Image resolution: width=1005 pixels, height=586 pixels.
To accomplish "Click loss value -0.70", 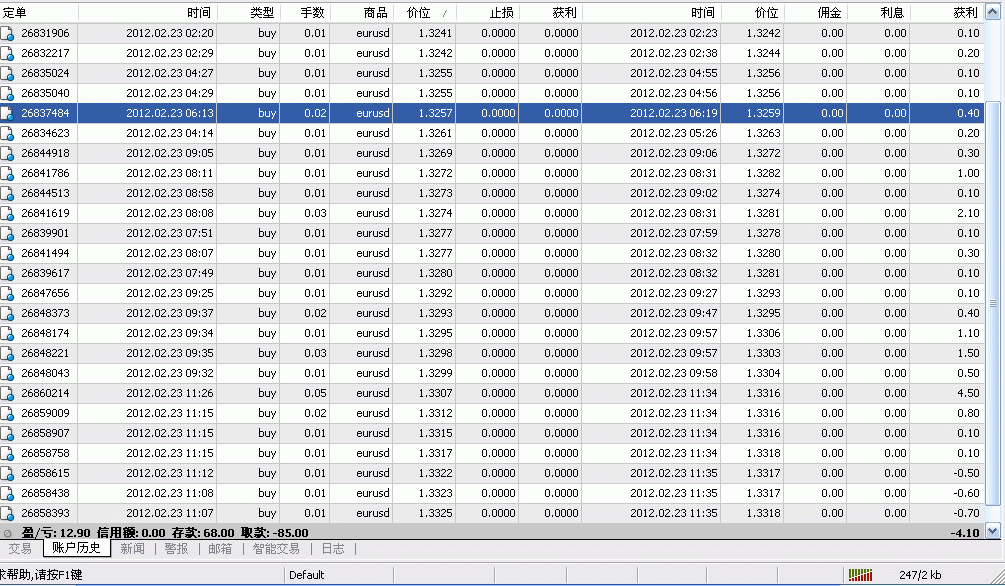I will [x=966, y=514].
